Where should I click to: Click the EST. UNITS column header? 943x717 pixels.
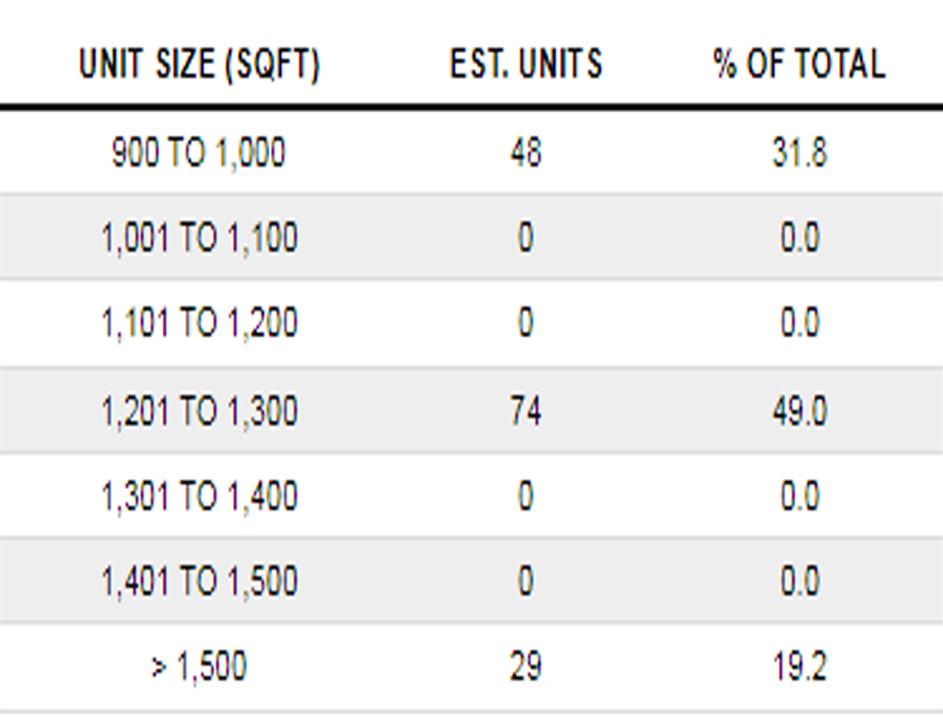pos(526,65)
